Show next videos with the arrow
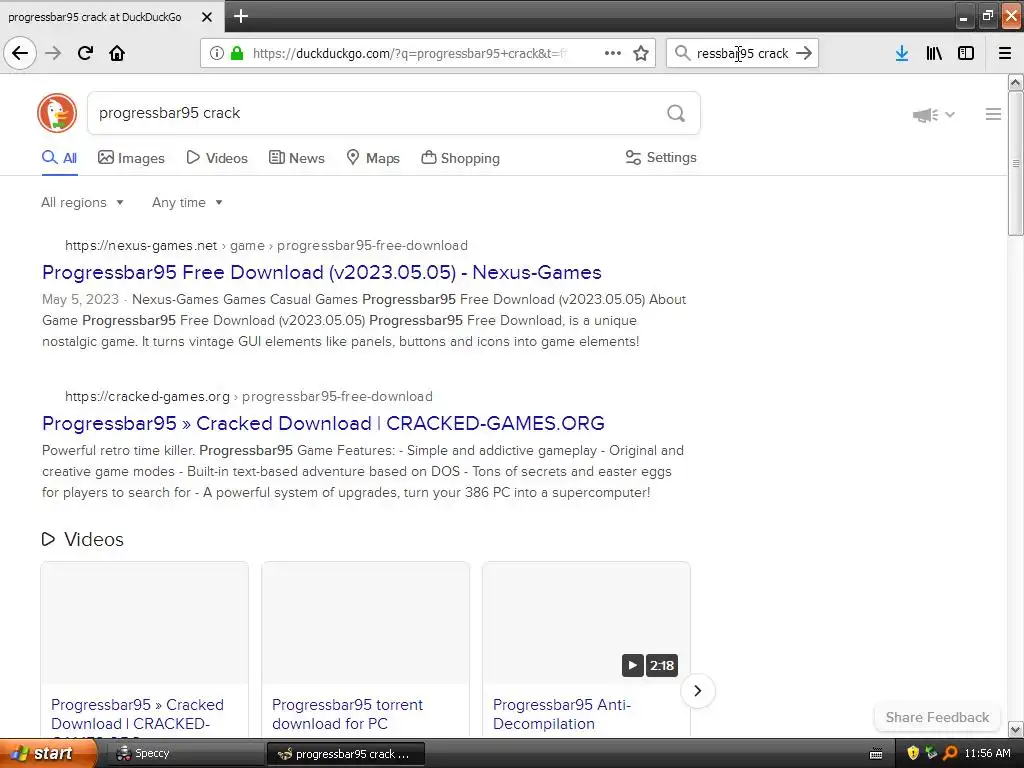1024x768 pixels. point(697,691)
